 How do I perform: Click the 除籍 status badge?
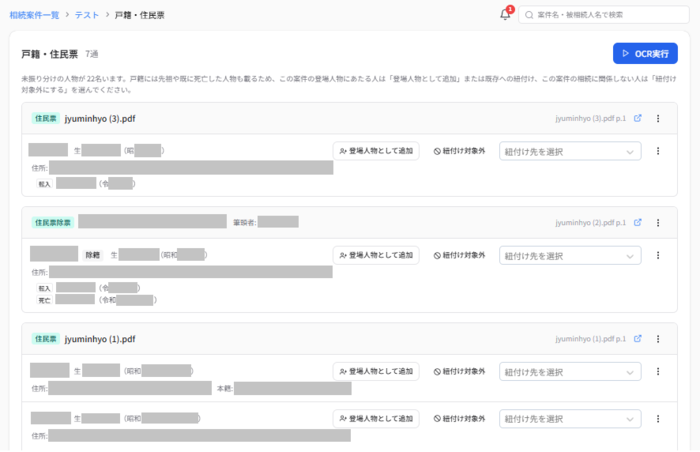(x=93, y=255)
